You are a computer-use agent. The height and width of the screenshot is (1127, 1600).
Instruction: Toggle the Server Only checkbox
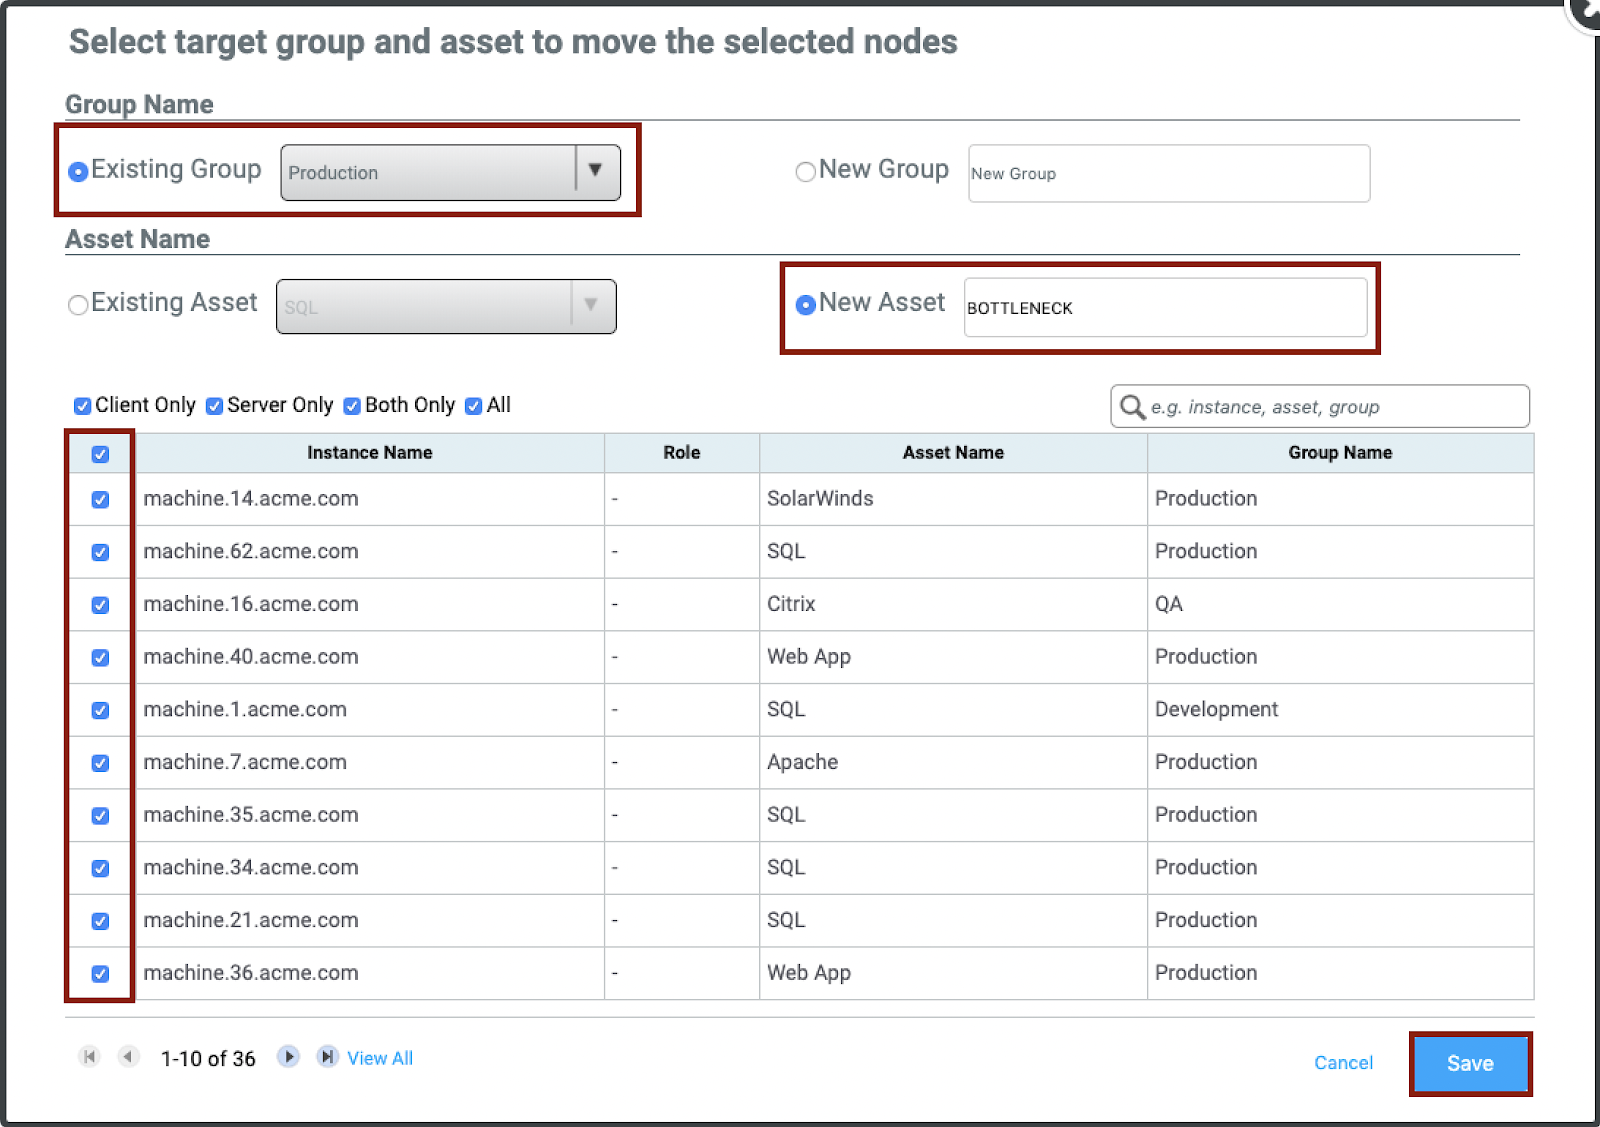(x=214, y=406)
